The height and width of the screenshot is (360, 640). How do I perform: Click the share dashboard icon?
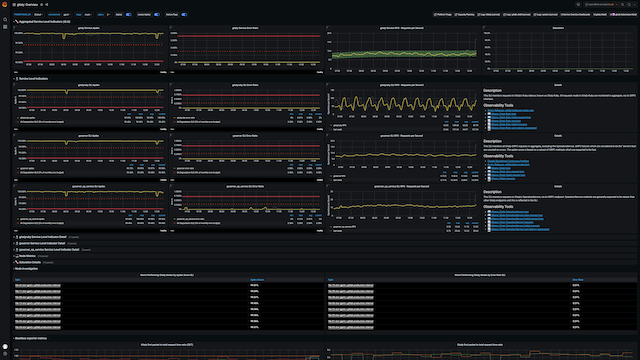point(47,4)
